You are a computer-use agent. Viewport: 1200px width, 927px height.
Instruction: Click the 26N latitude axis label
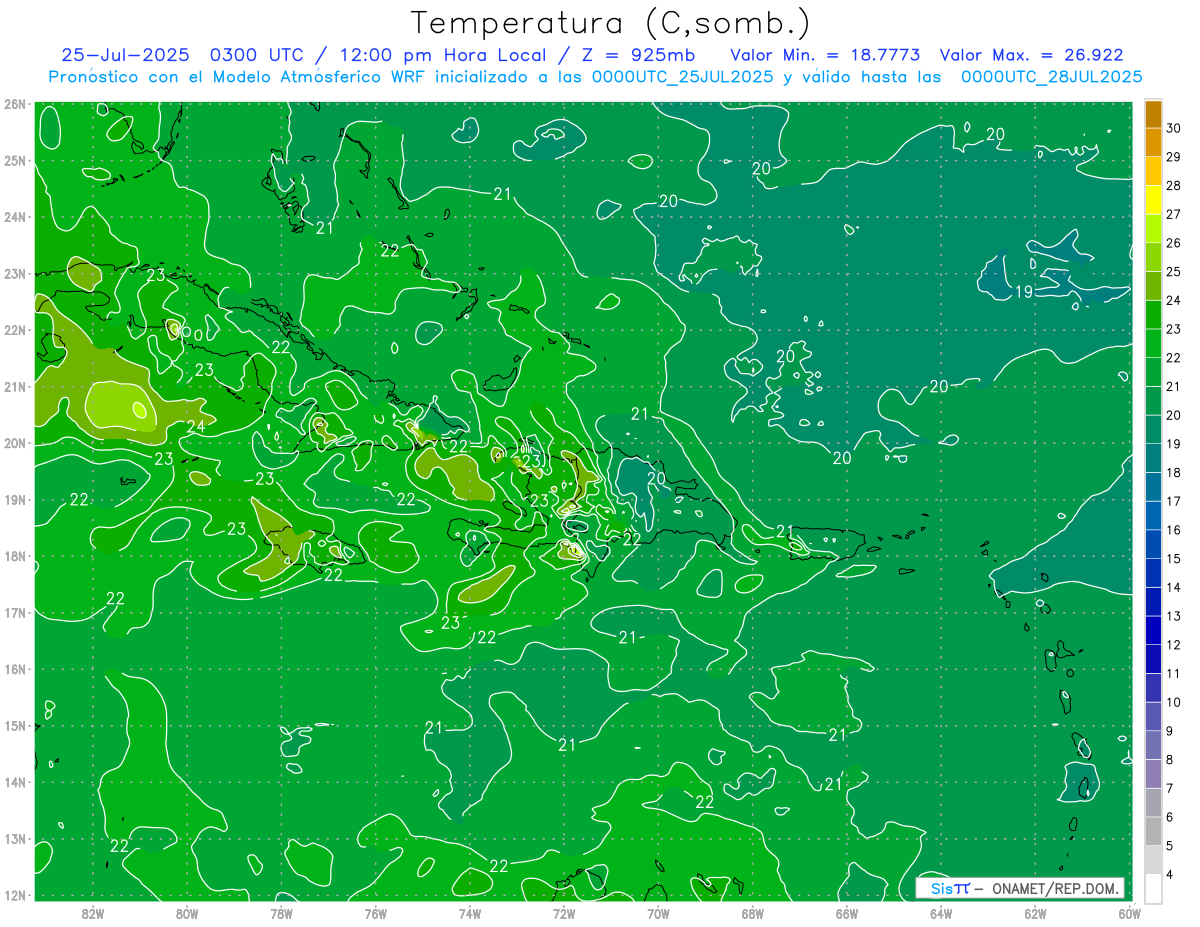[15, 104]
